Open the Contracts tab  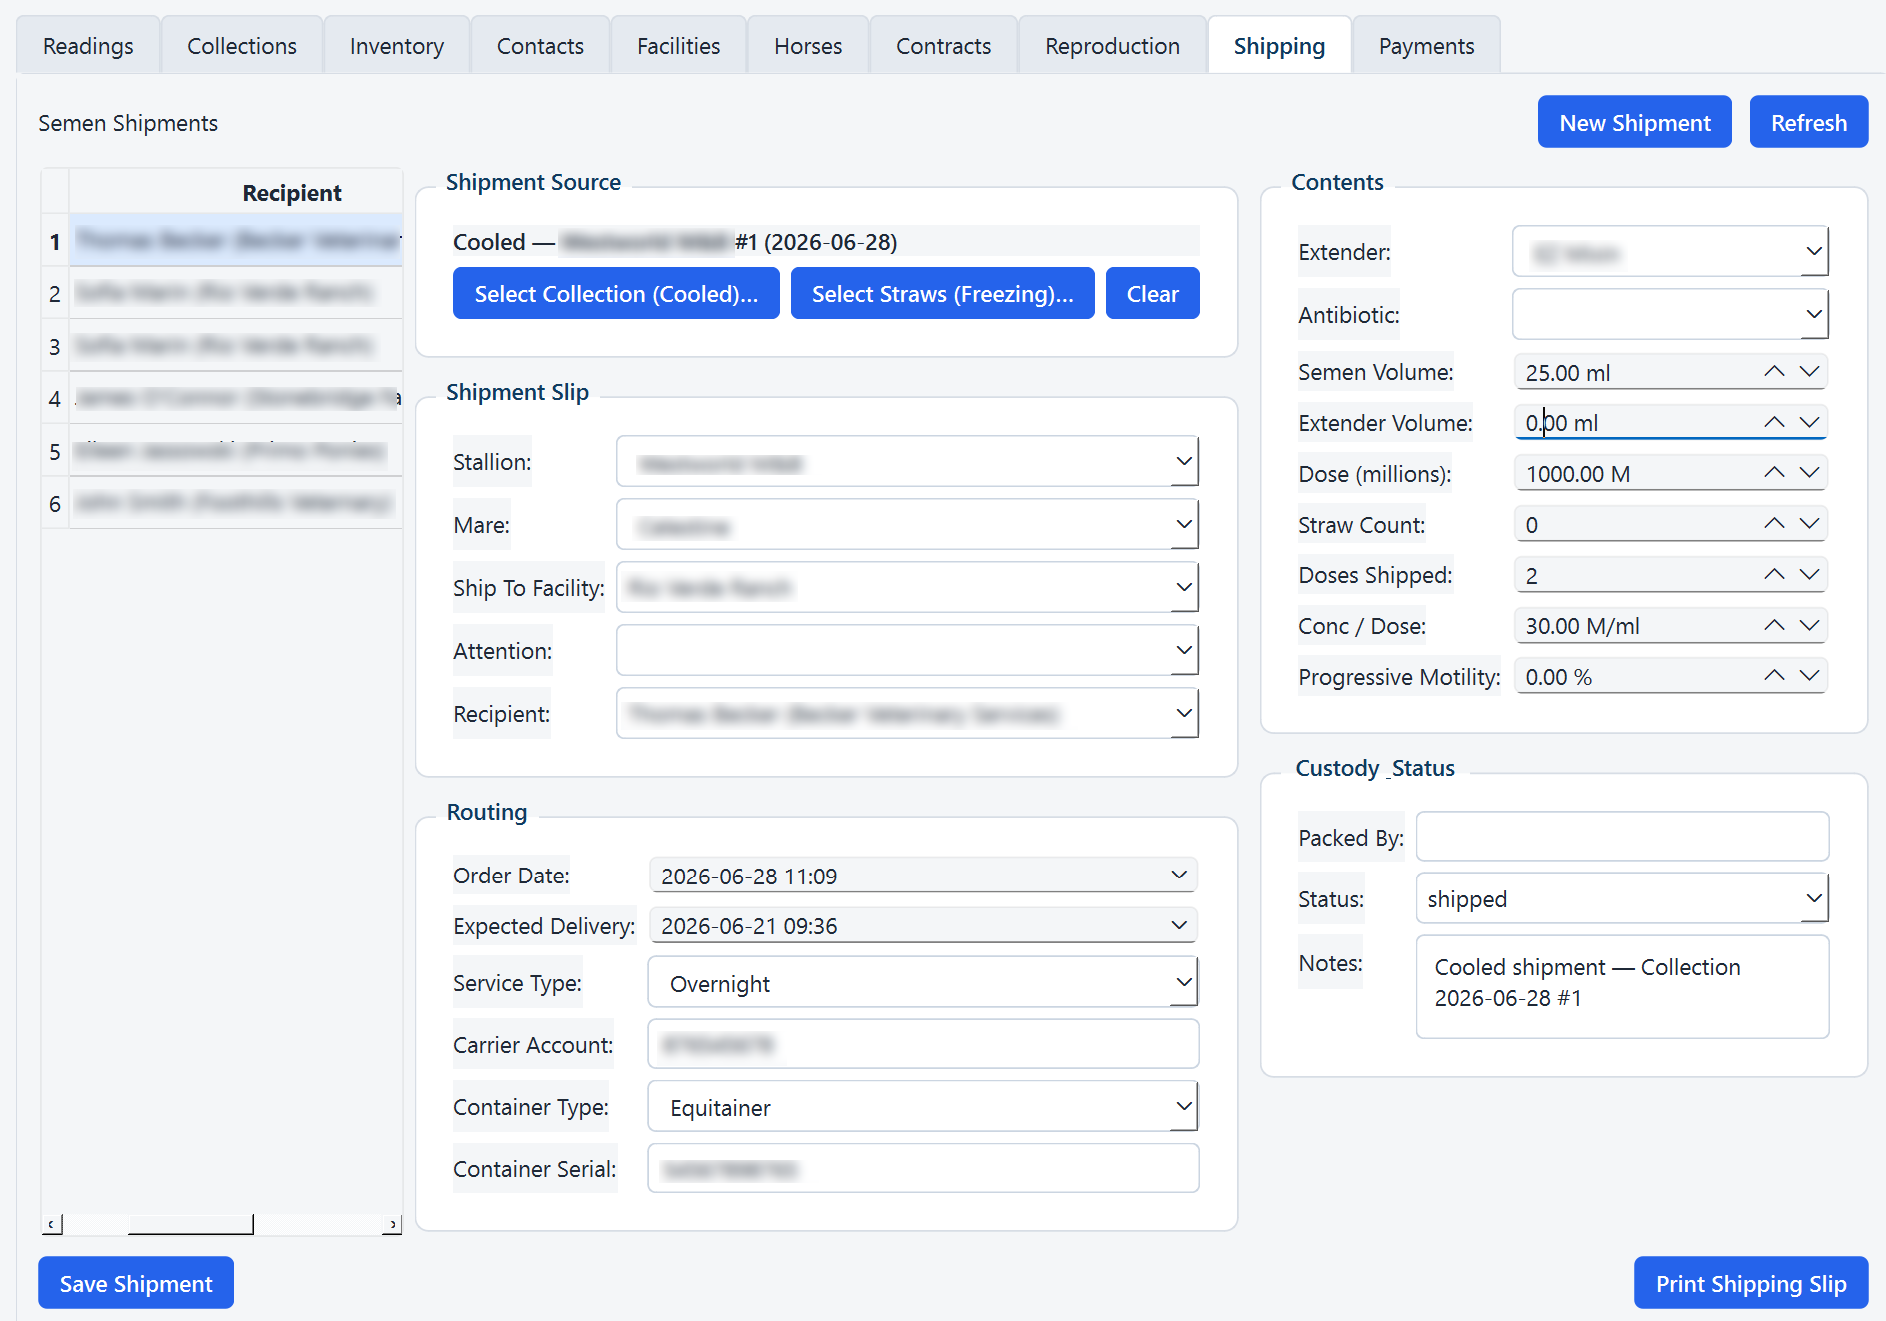(x=943, y=46)
